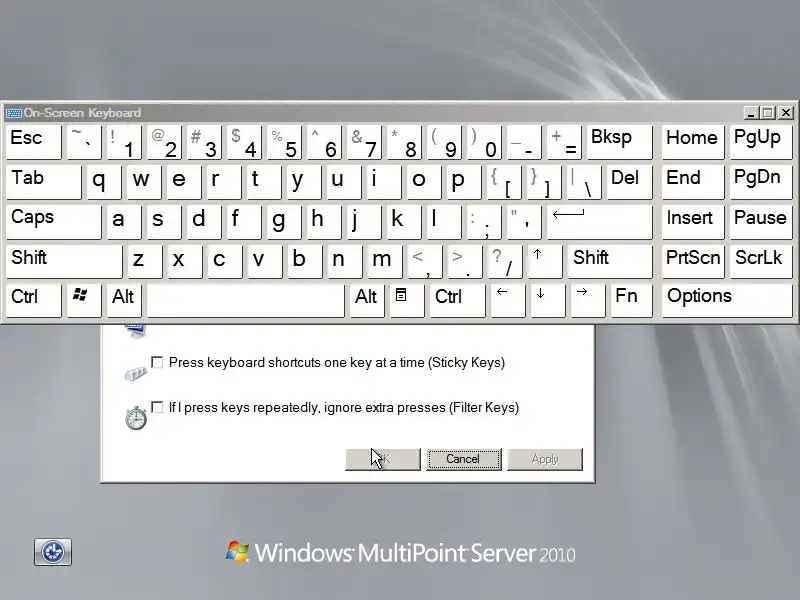Screen dimensions: 800x600
Task: Click the Windows logo key on keyboard
Action: [x=84, y=301]
